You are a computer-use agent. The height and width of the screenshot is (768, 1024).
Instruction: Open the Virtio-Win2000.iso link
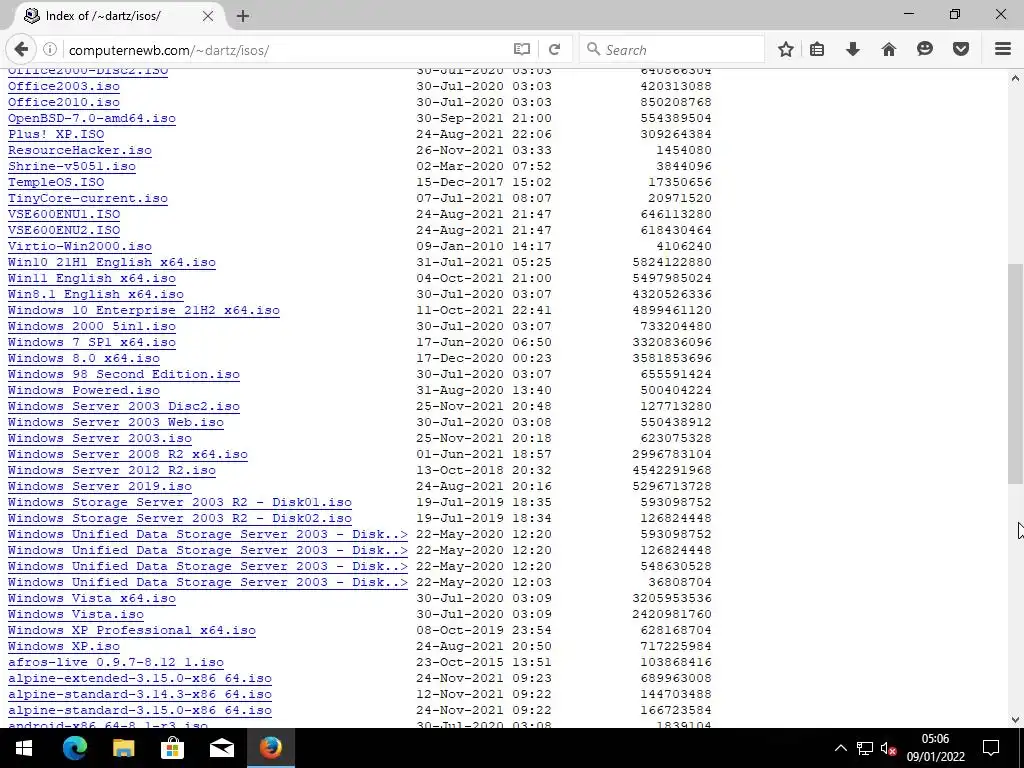[80, 246]
